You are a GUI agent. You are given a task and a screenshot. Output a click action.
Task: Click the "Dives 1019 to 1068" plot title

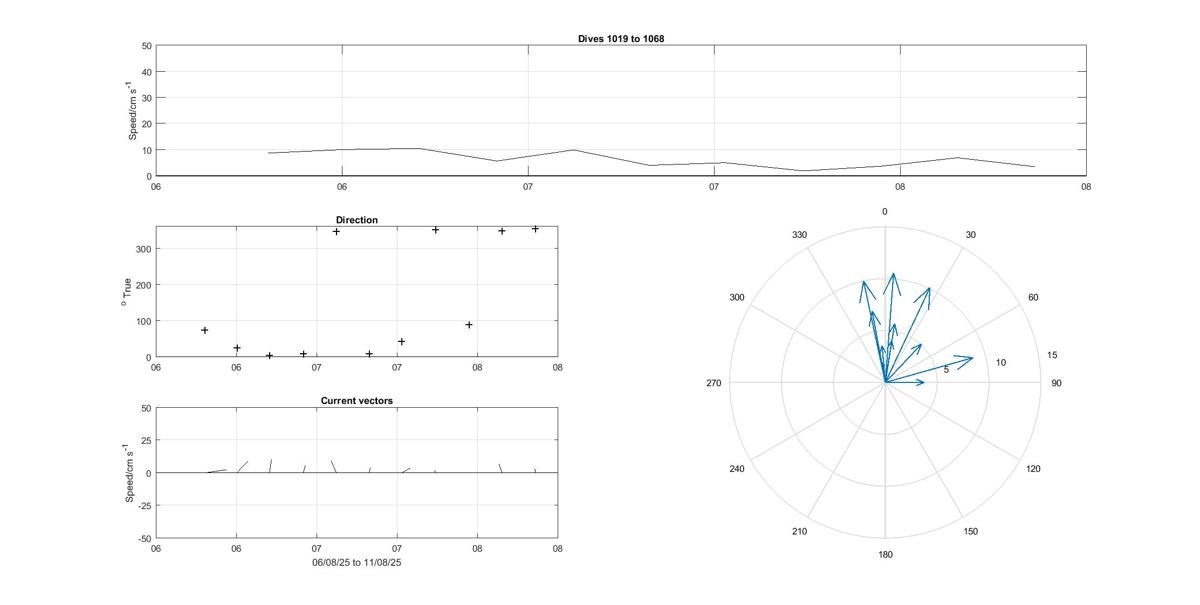(x=621, y=38)
